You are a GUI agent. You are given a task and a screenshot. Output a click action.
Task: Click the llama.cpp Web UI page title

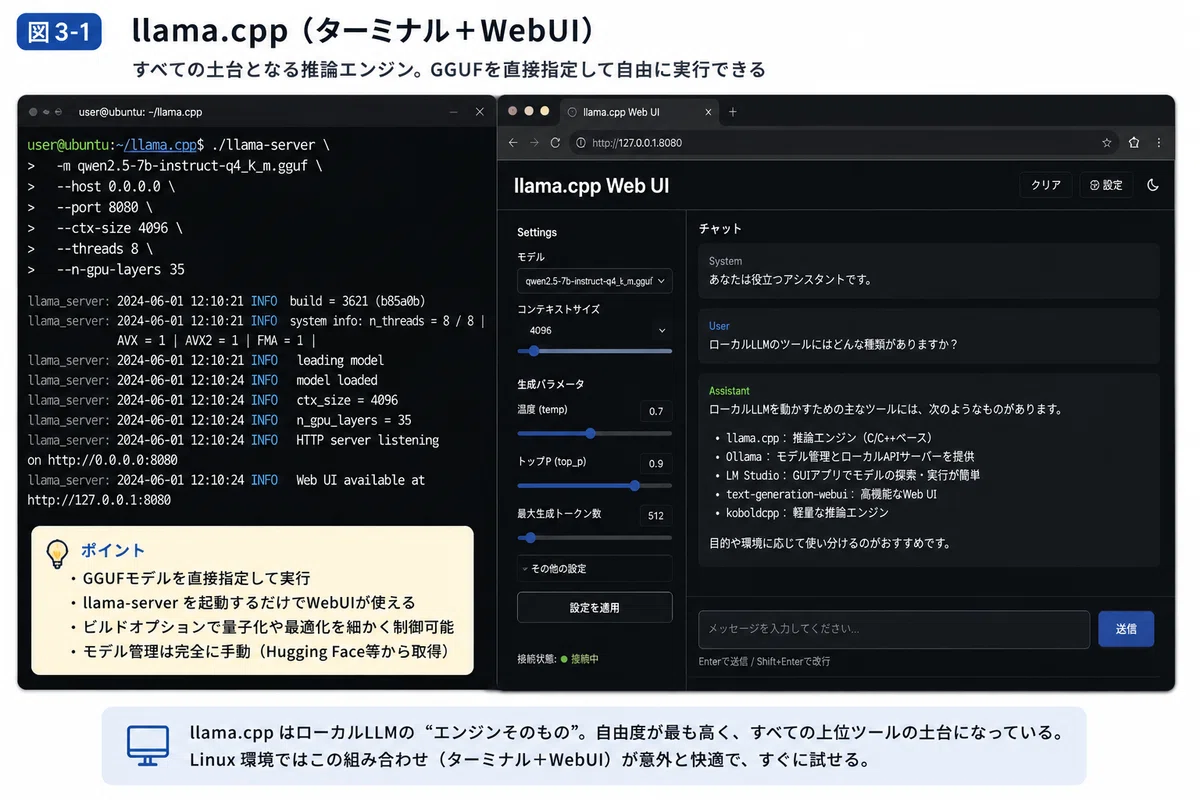(x=591, y=185)
